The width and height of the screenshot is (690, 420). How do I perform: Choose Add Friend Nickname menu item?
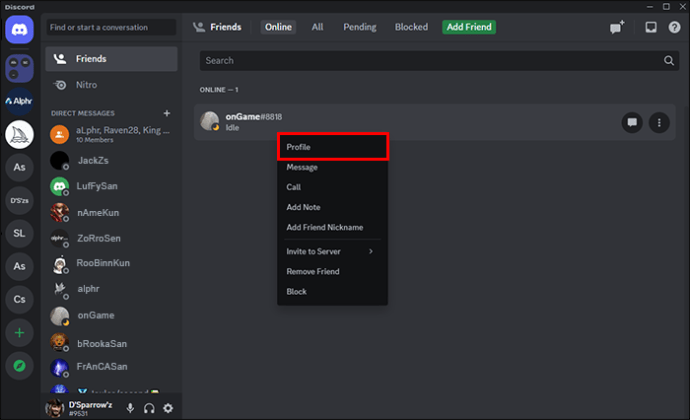pyautogui.click(x=333, y=227)
